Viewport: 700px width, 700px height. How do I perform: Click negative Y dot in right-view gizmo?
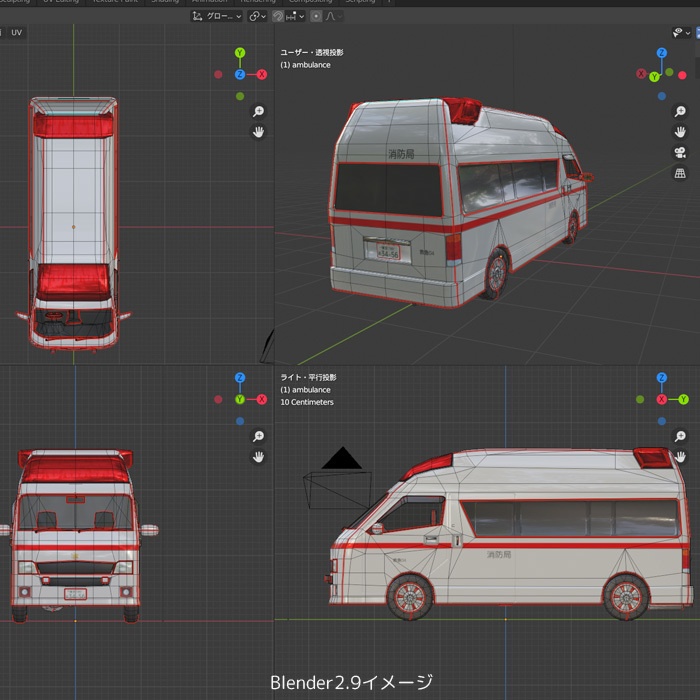tap(640, 400)
